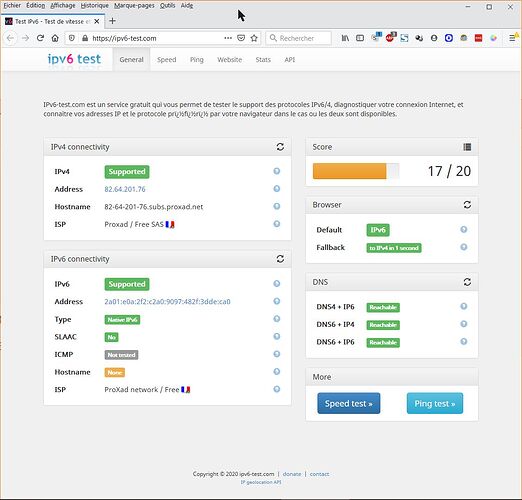
Task: Click the info icon for IPv4 ISP
Action: pos(277,224)
